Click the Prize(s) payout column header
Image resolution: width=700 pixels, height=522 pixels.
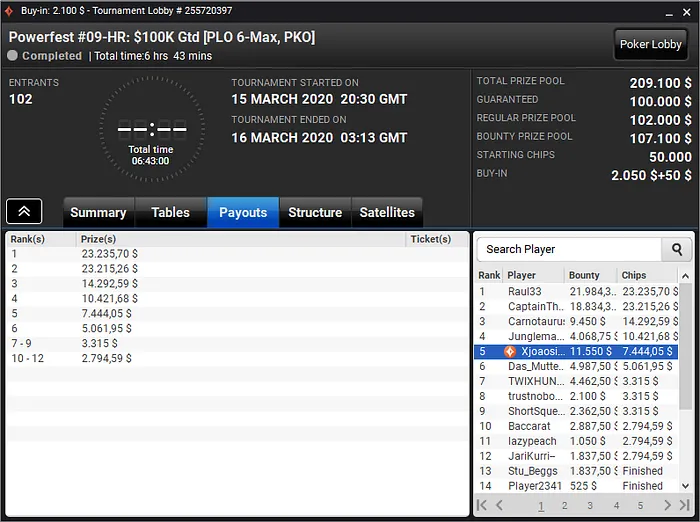click(241, 239)
